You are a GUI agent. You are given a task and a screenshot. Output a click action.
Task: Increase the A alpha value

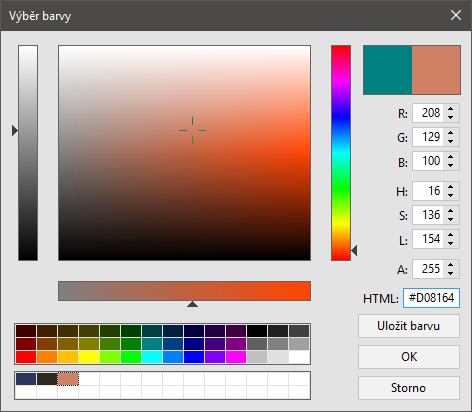pyautogui.click(x=451, y=265)
